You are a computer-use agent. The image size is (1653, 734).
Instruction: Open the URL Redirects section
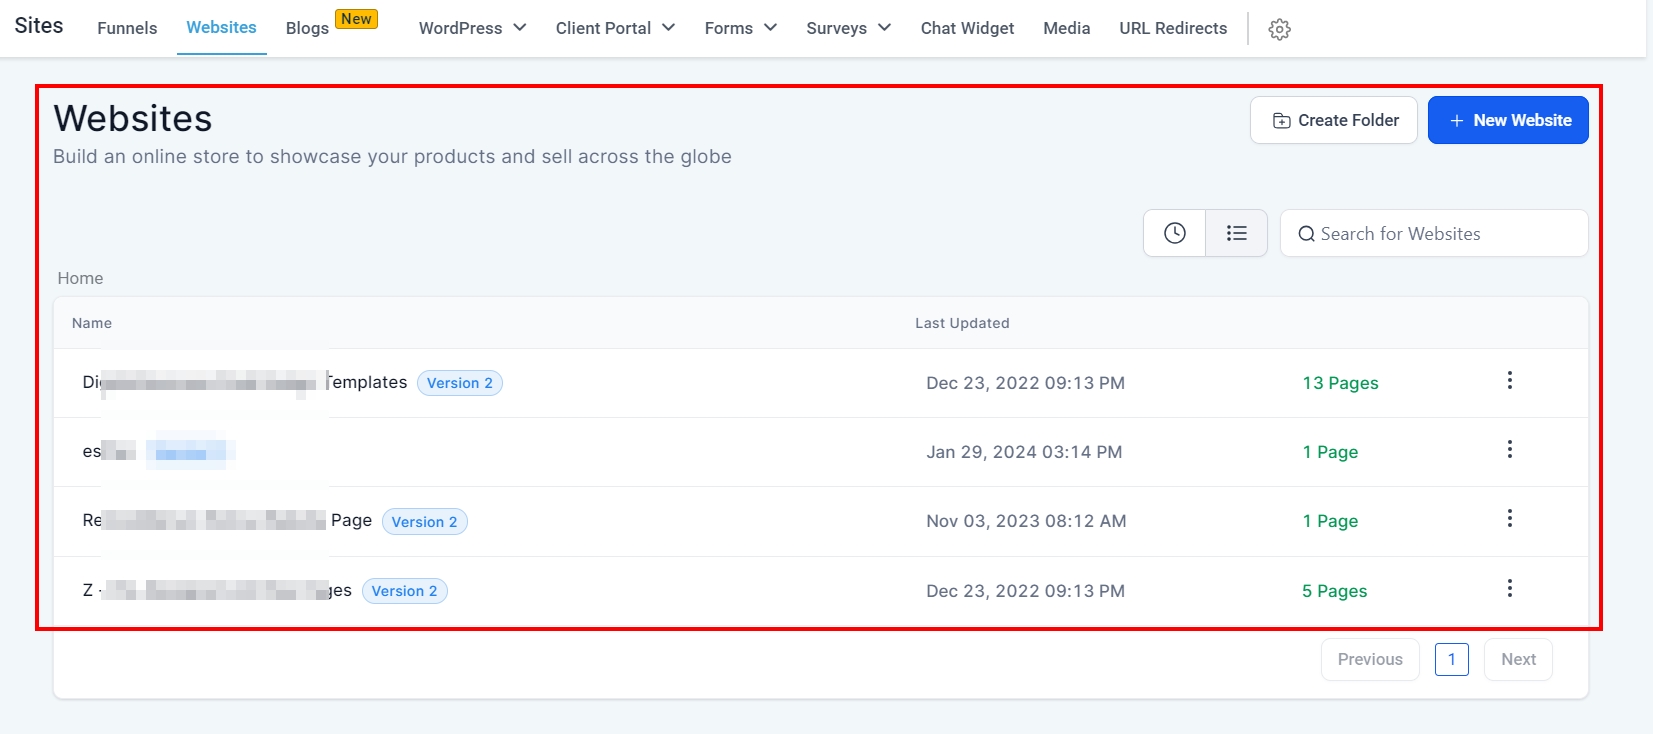pos(1173,28)
